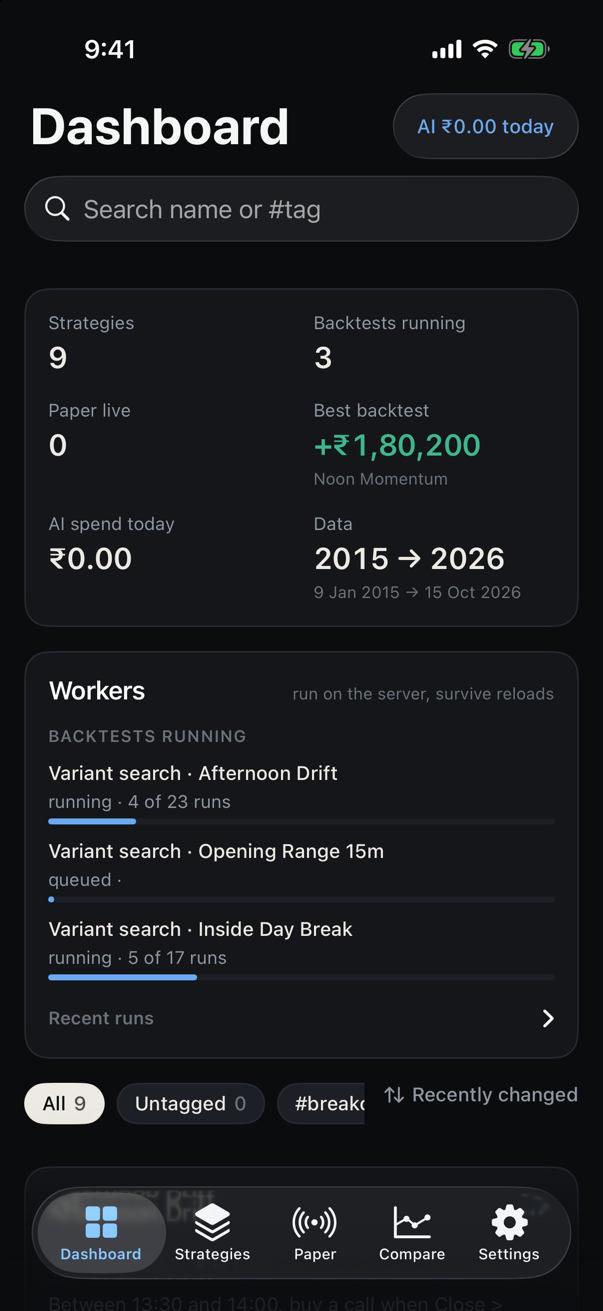The width and height of the screenshot is (603, 1311).
Task: Open the Strategies layers icon
Action: point(212,1222)
